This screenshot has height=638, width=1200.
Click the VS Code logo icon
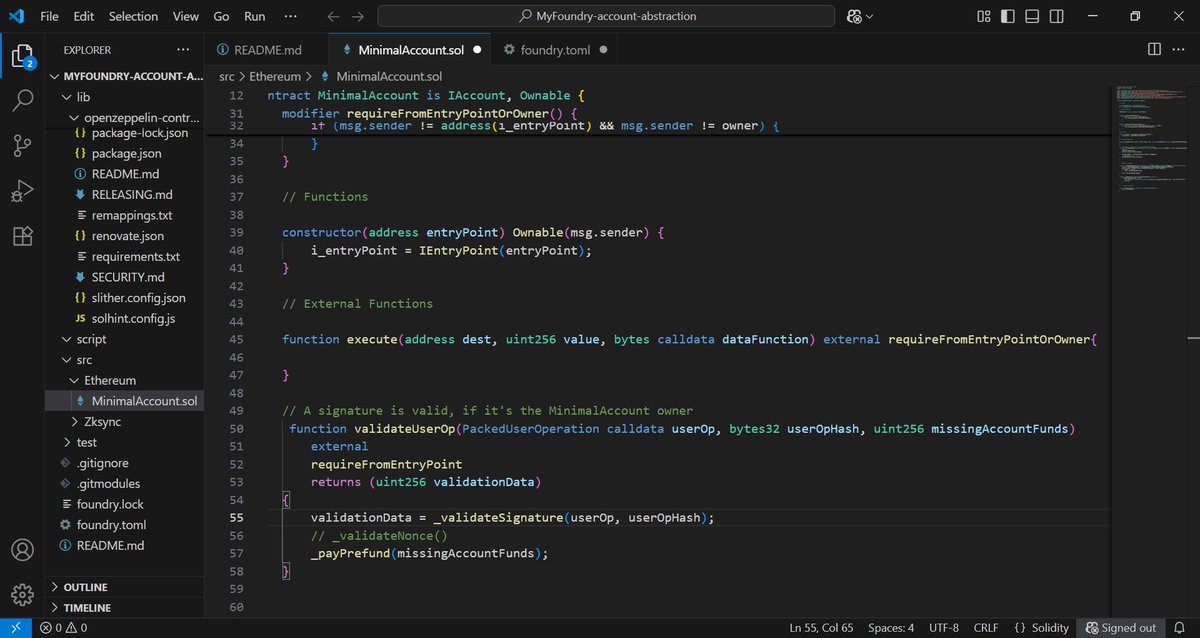(17, 16)
